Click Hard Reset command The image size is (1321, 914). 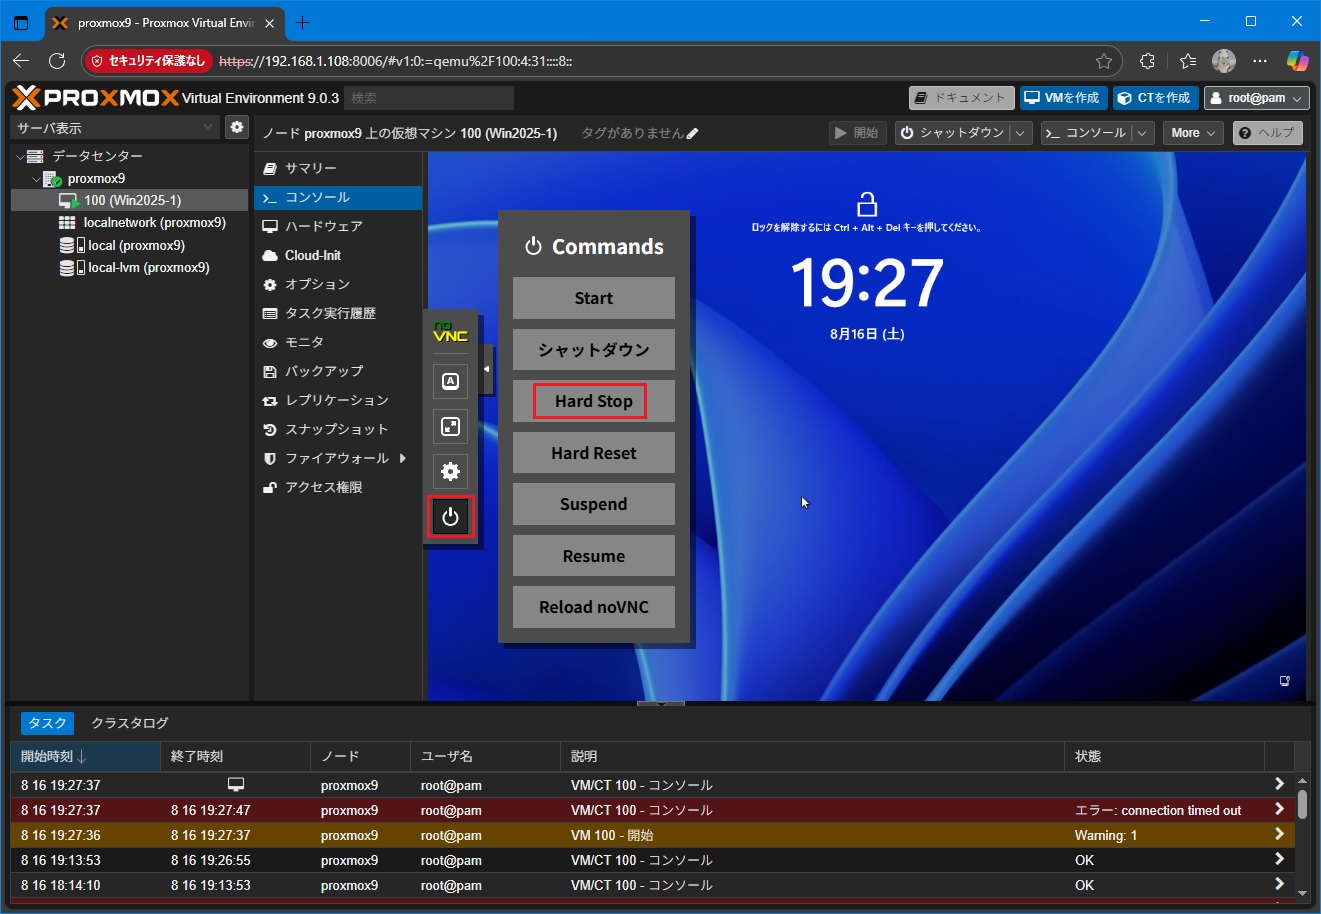tap(594, 453)
